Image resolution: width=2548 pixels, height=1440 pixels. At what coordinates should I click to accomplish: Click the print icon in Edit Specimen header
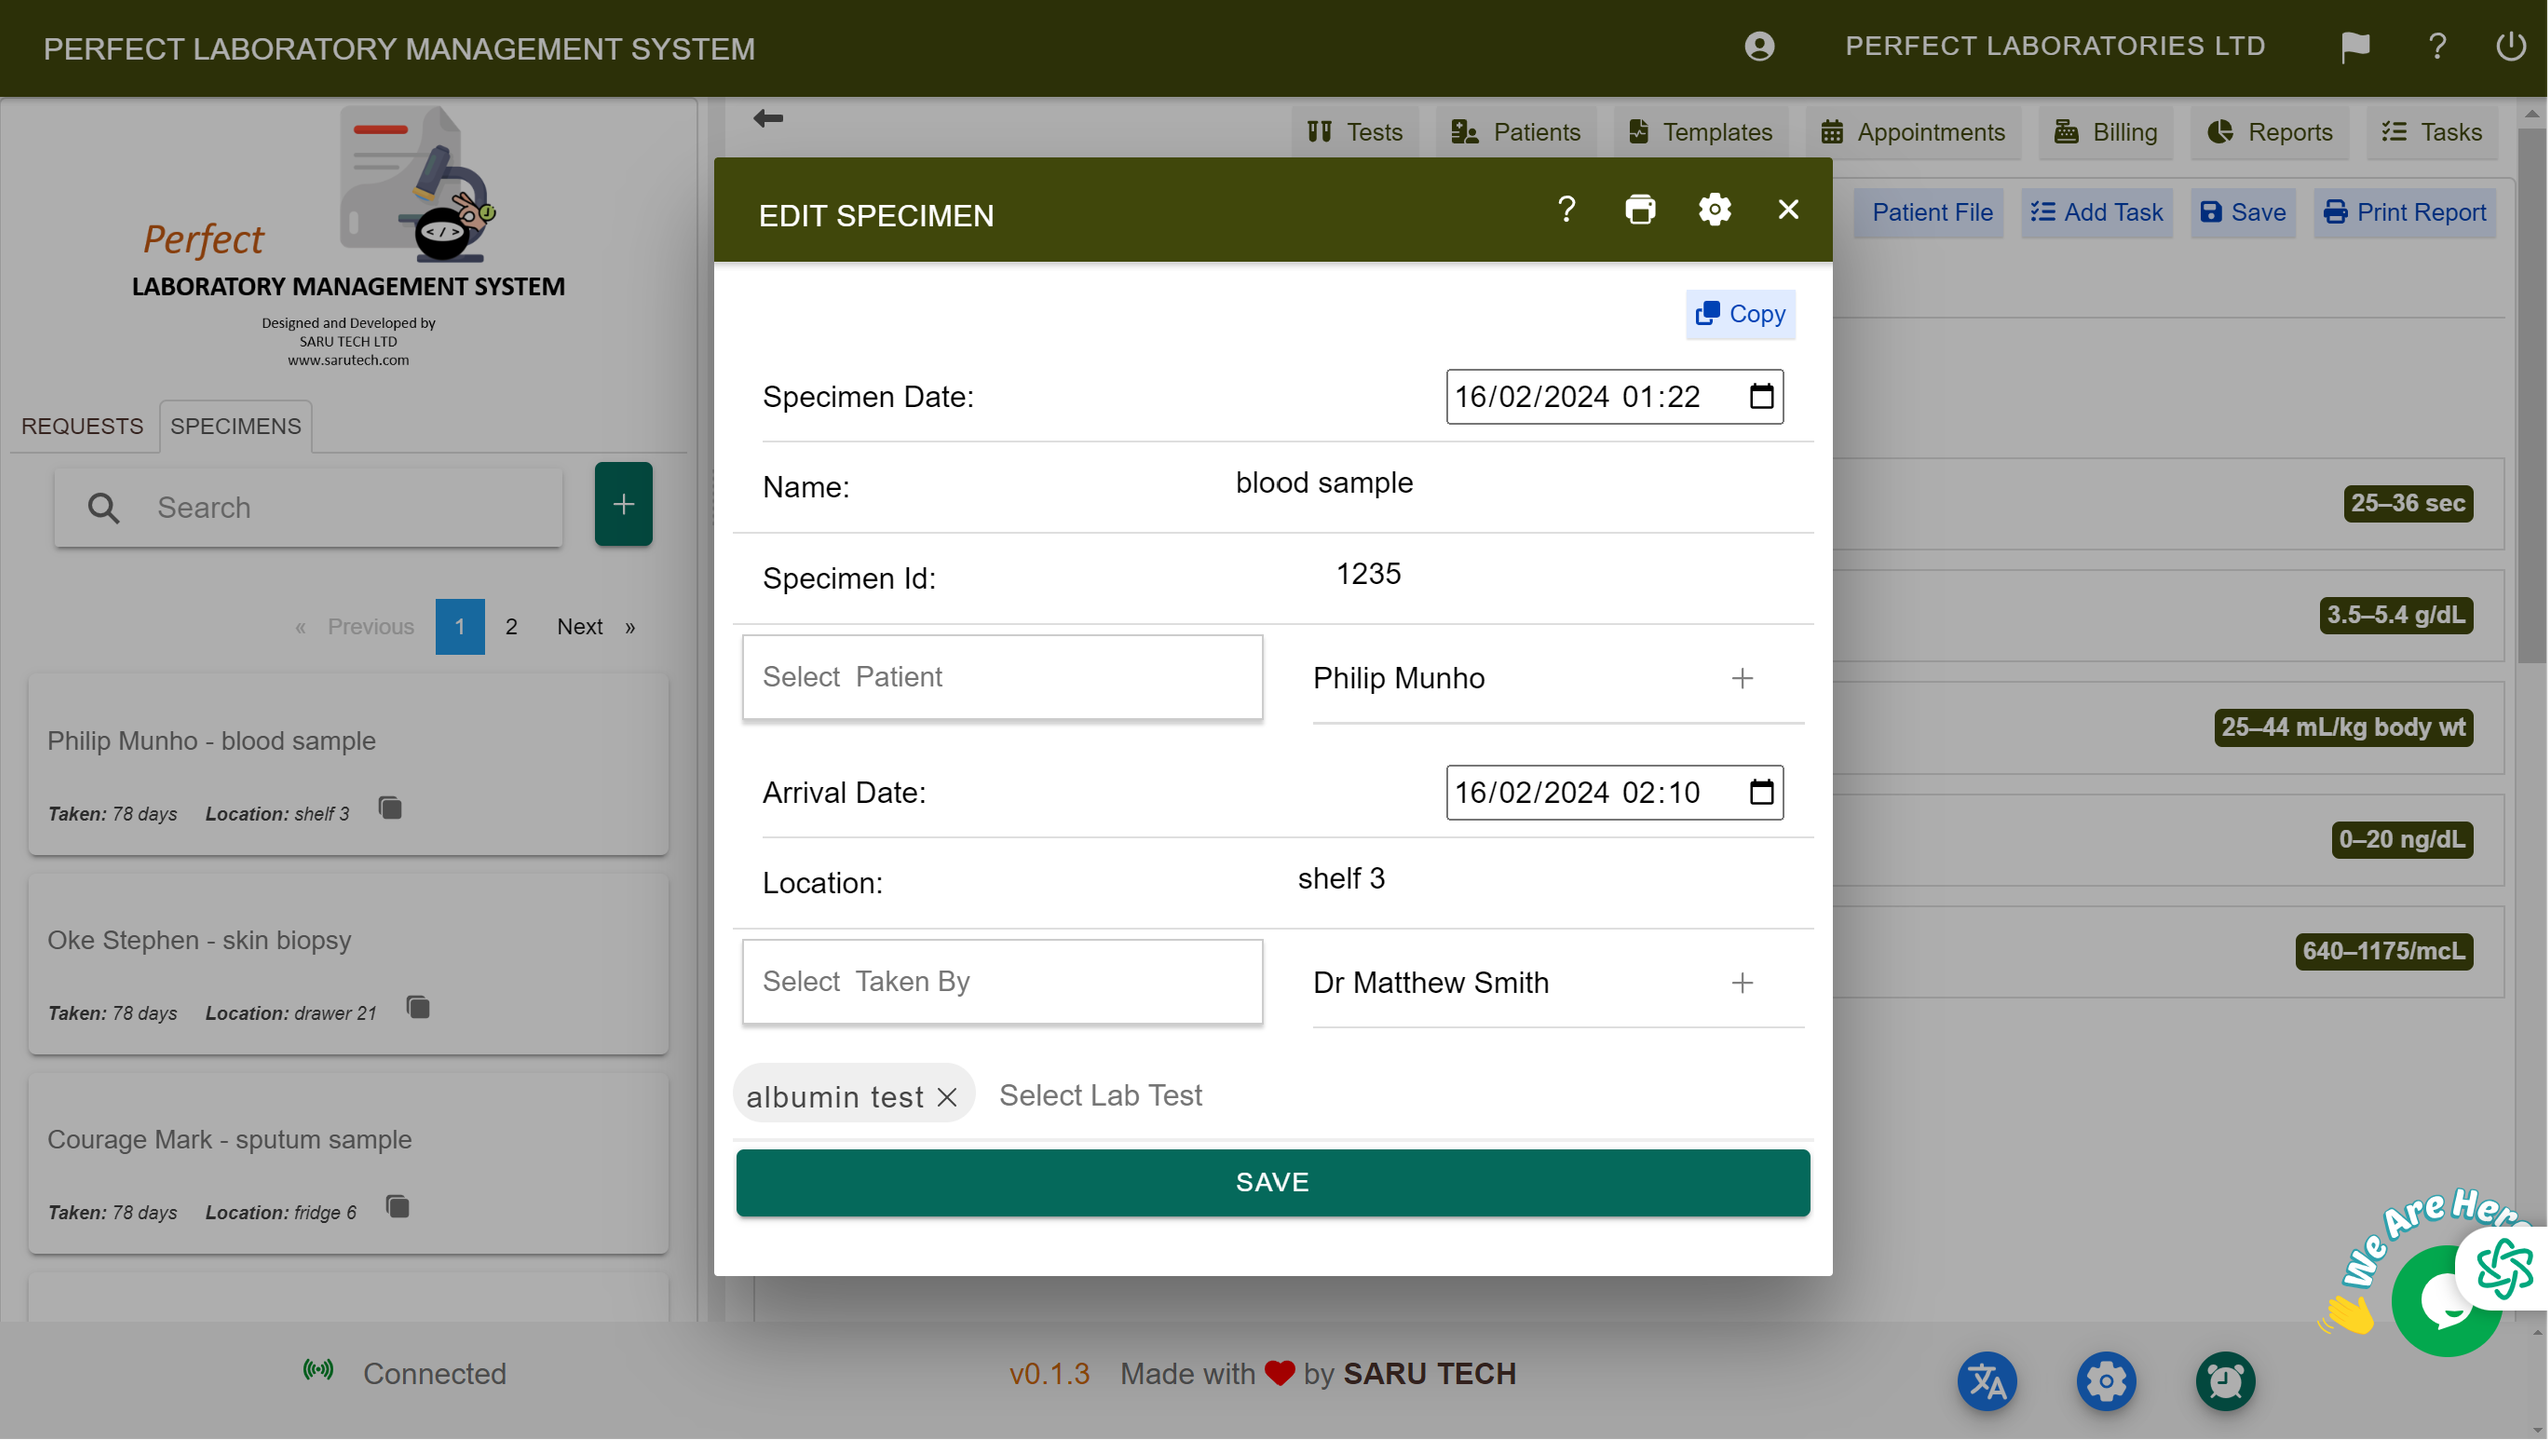(1640, 210)
